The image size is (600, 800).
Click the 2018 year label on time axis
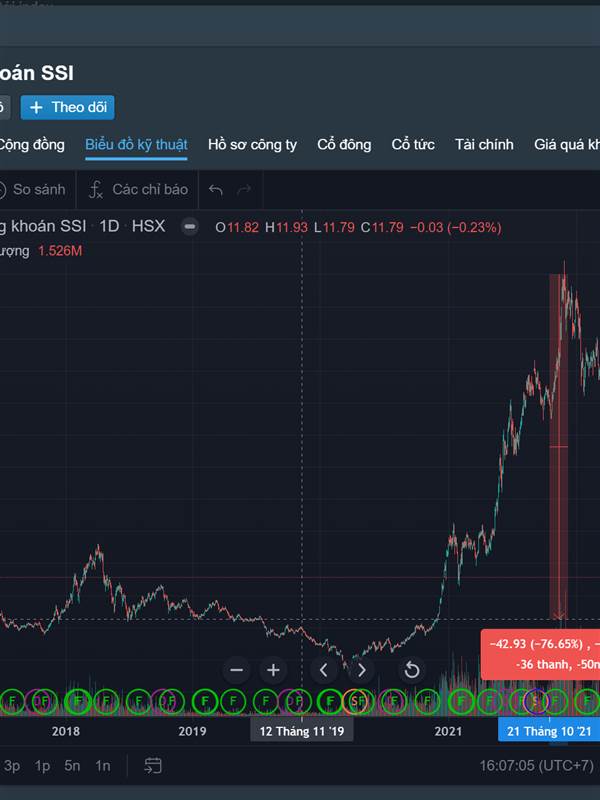click(66, 731)
